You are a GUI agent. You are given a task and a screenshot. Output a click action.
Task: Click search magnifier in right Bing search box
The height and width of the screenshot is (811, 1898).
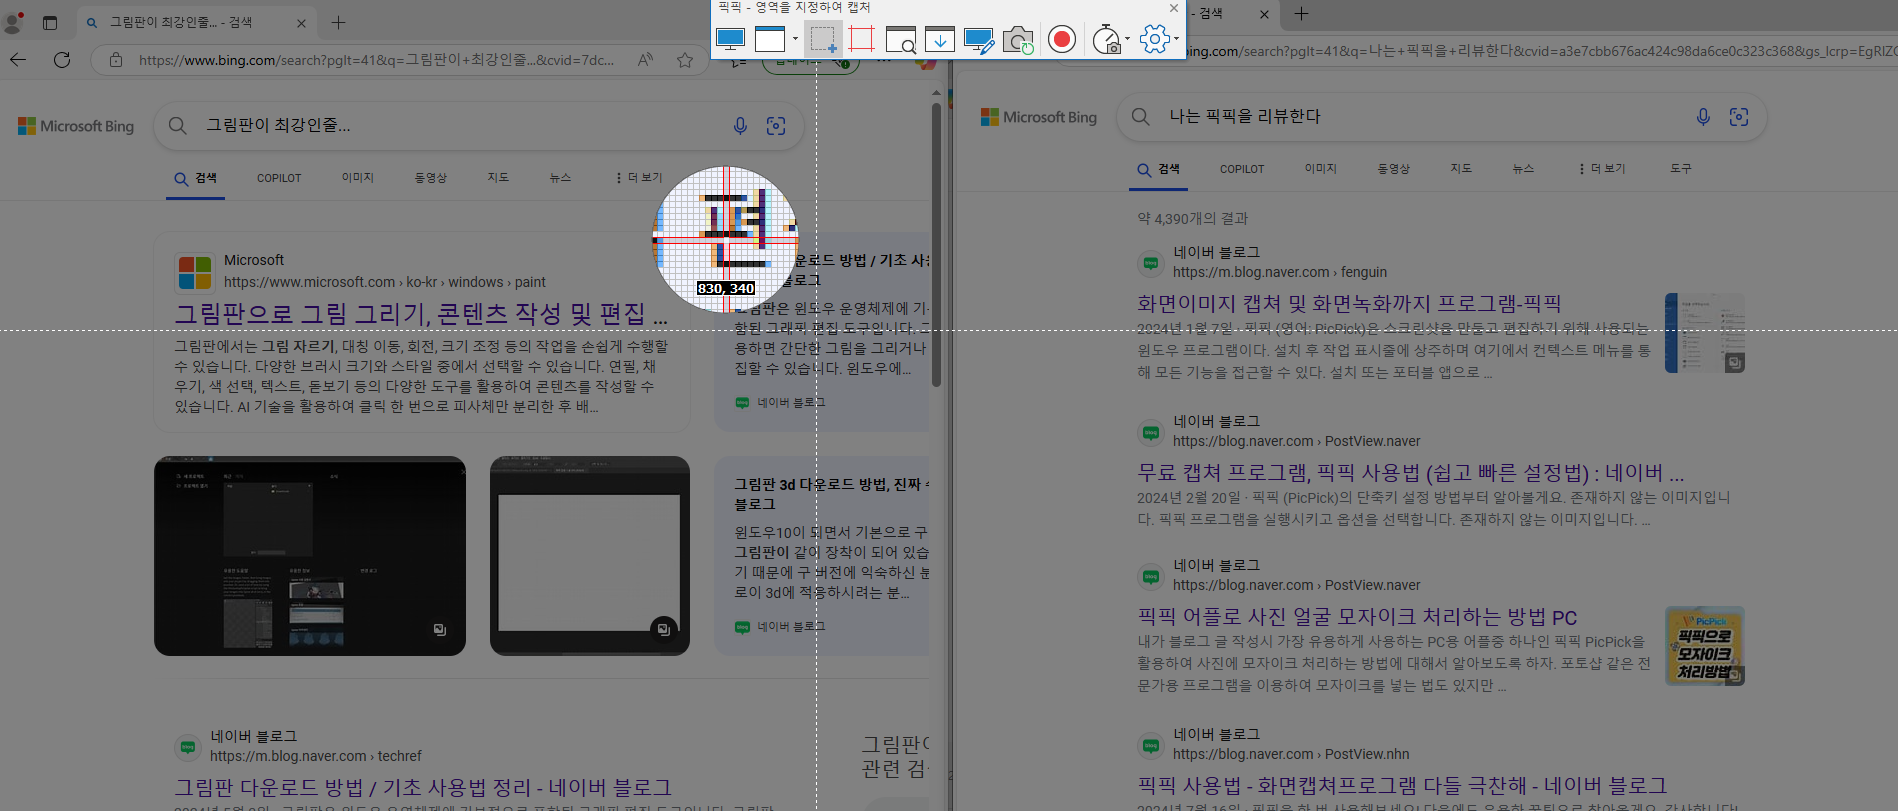[1141, 116]
